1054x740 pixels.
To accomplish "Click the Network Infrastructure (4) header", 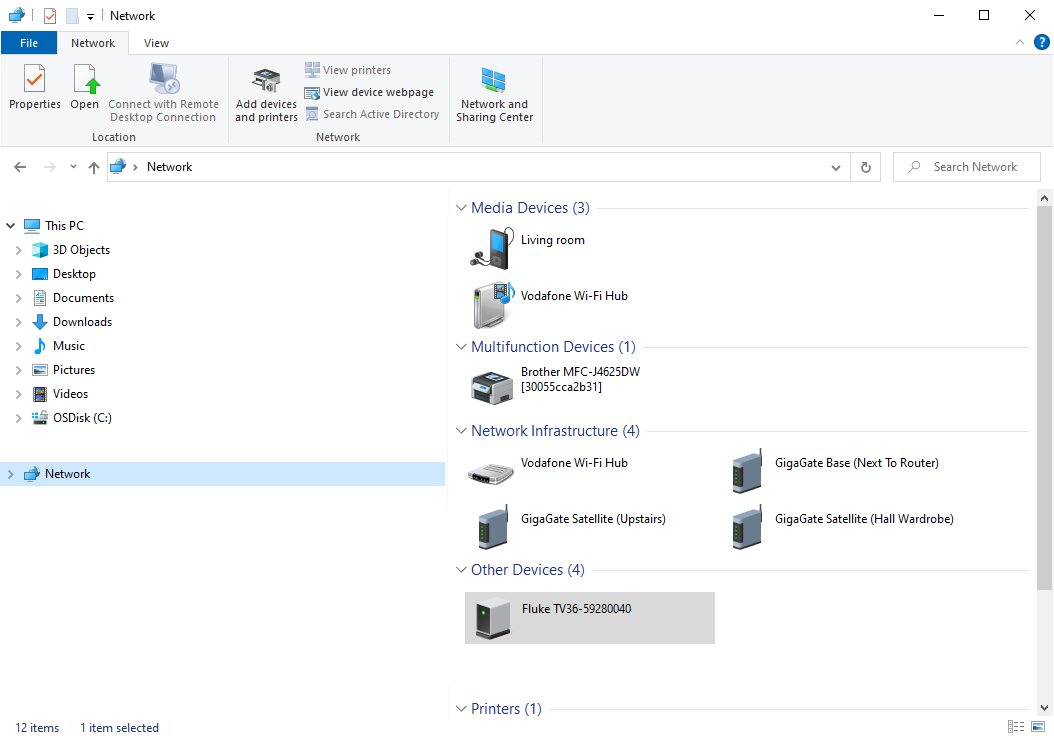I will tap(555, 431).
